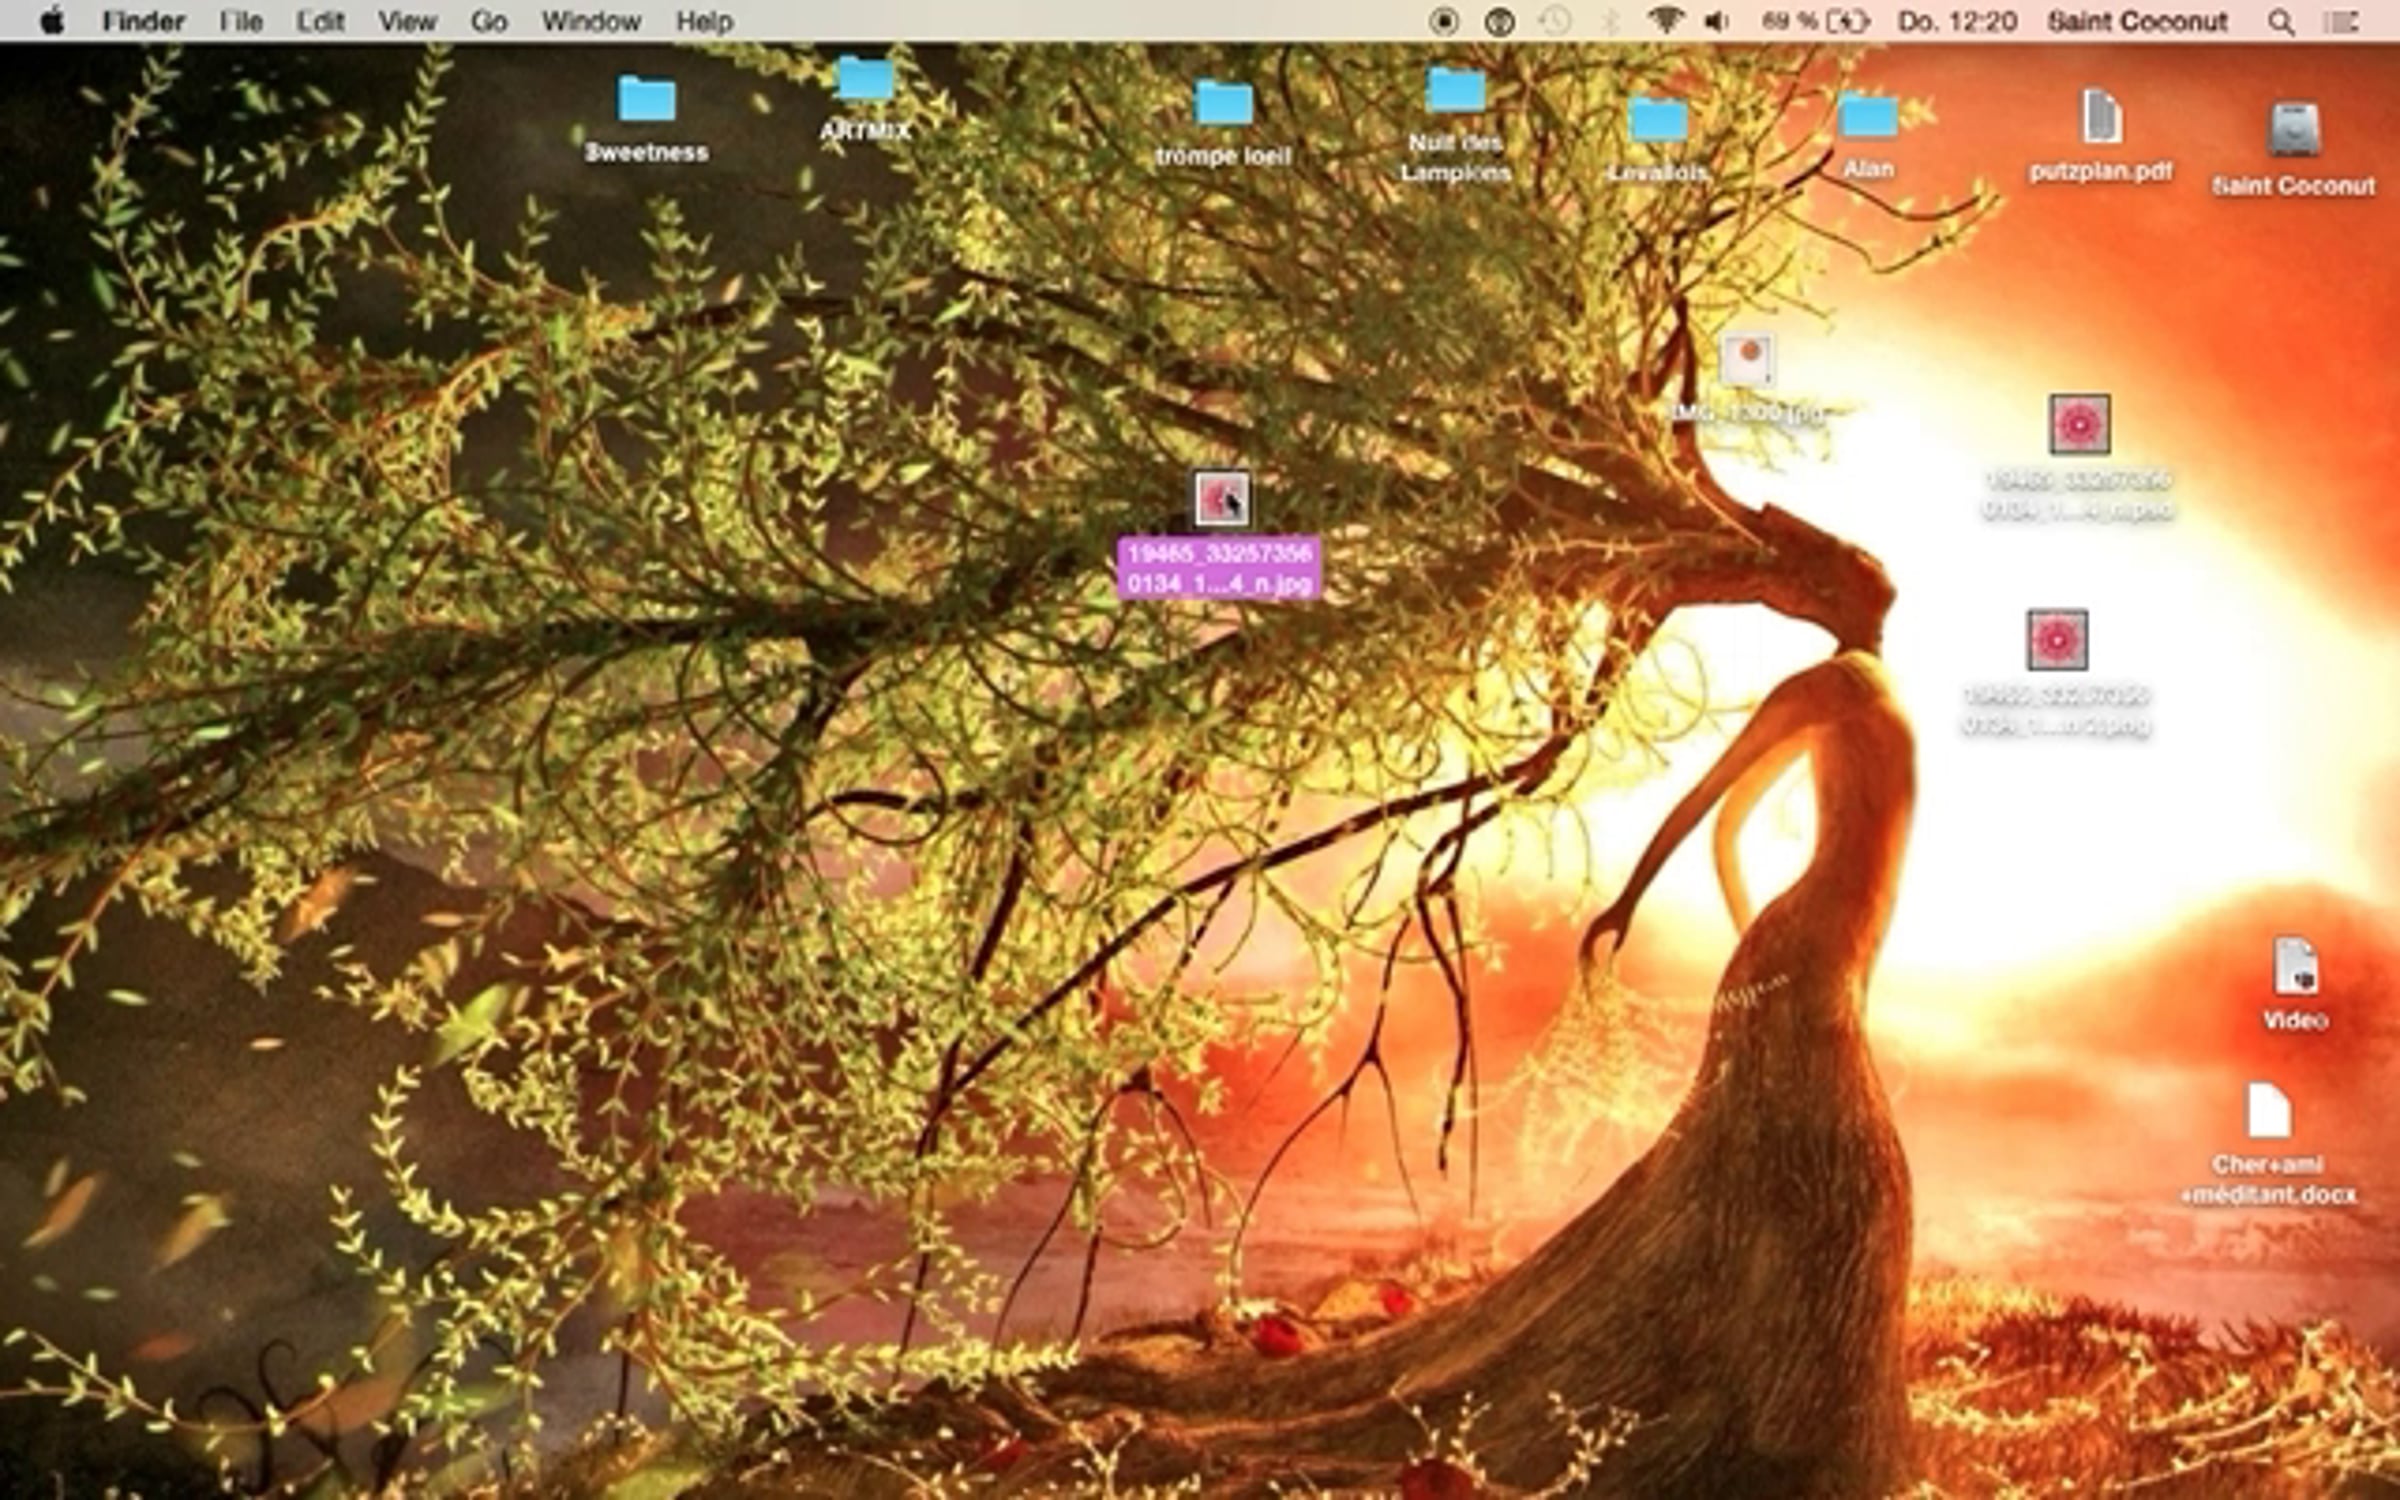
Task: Open the Go menu
Action: pos(489,21)
